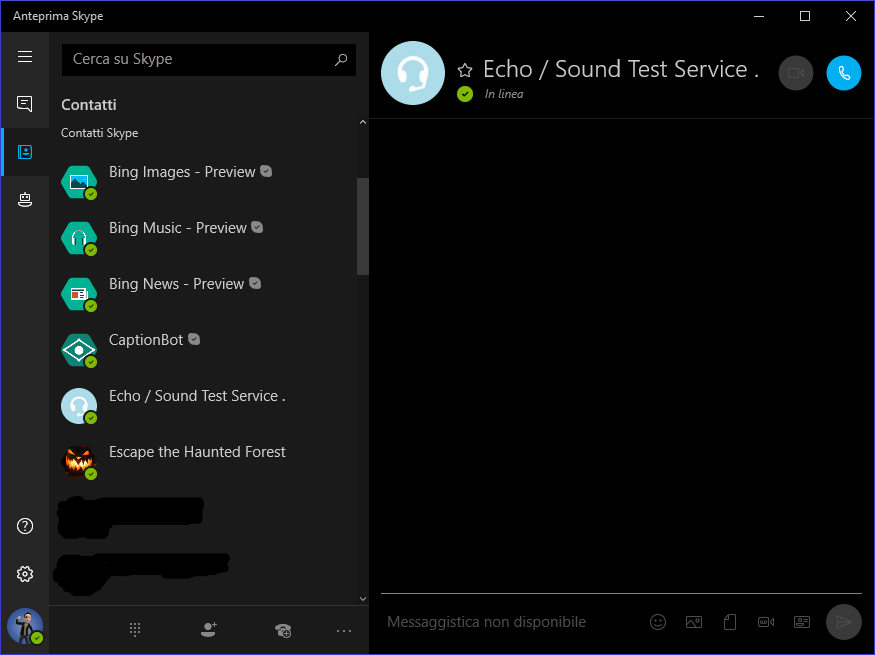Click the send message arrow button
The height and width of the screenshot is (655, 875).
pyautogui.click(x=843, y=622)
